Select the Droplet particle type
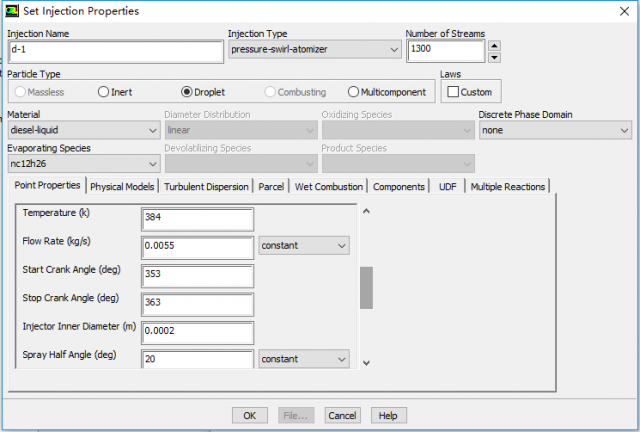The image size is (640, 432). [187, 92]
